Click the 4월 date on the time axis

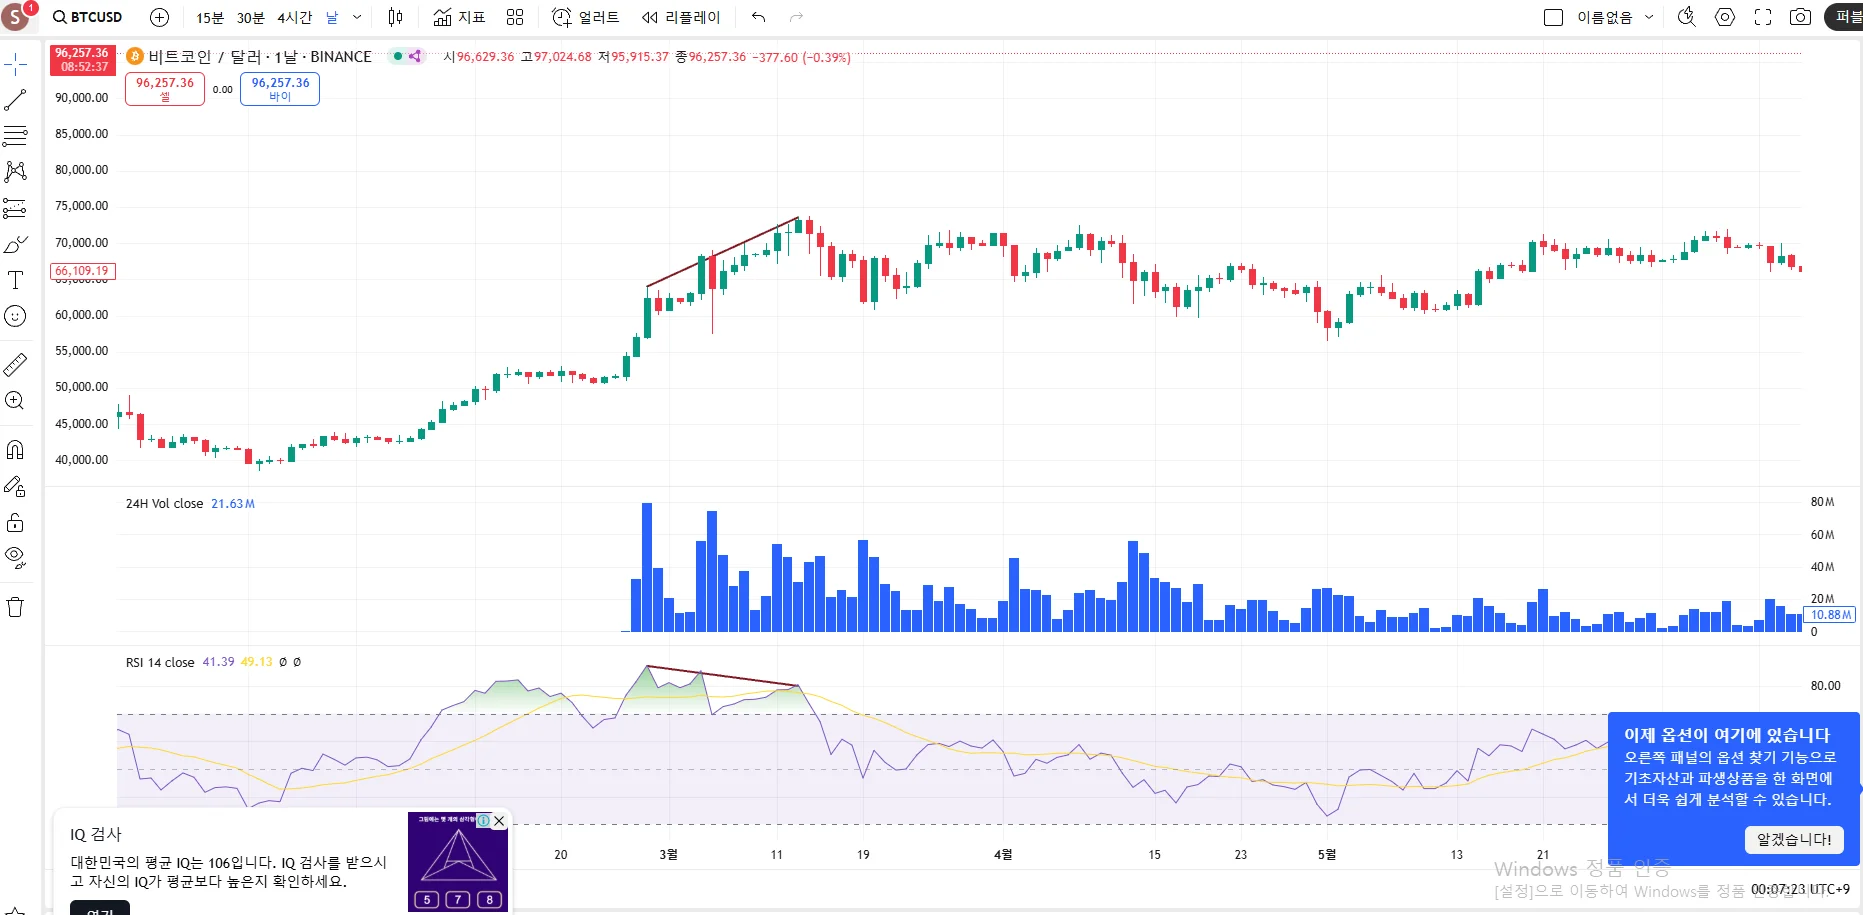tap(1003, 855)
